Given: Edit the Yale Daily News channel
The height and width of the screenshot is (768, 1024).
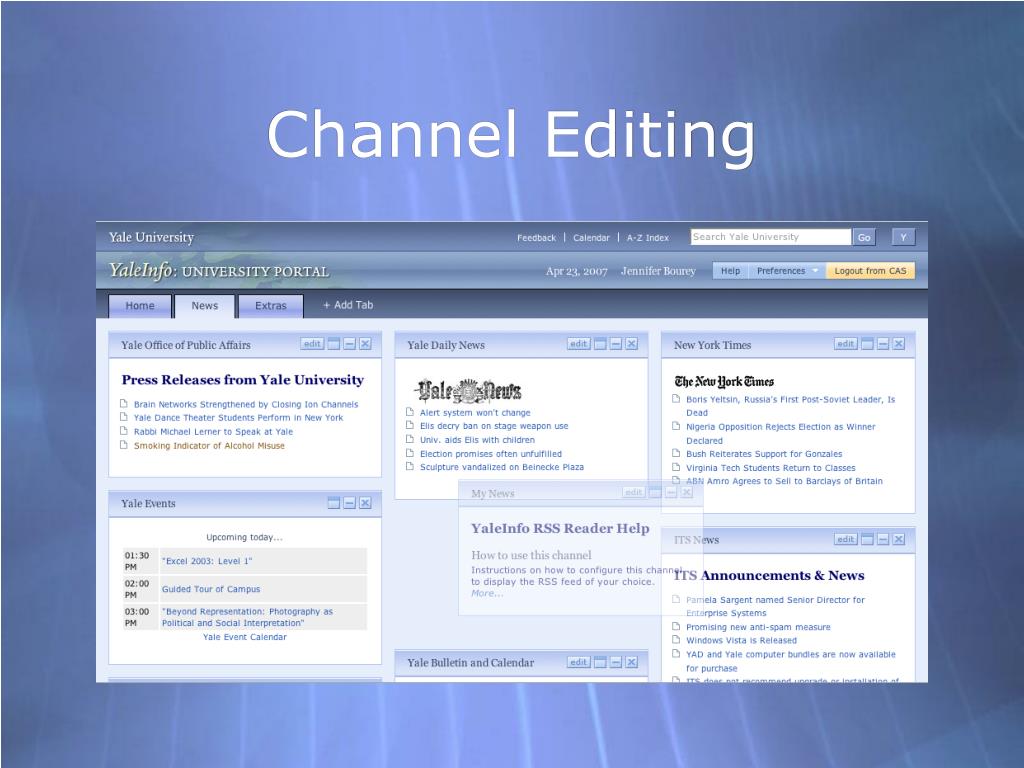Looking at the screenshot, I should click(578, 344).
